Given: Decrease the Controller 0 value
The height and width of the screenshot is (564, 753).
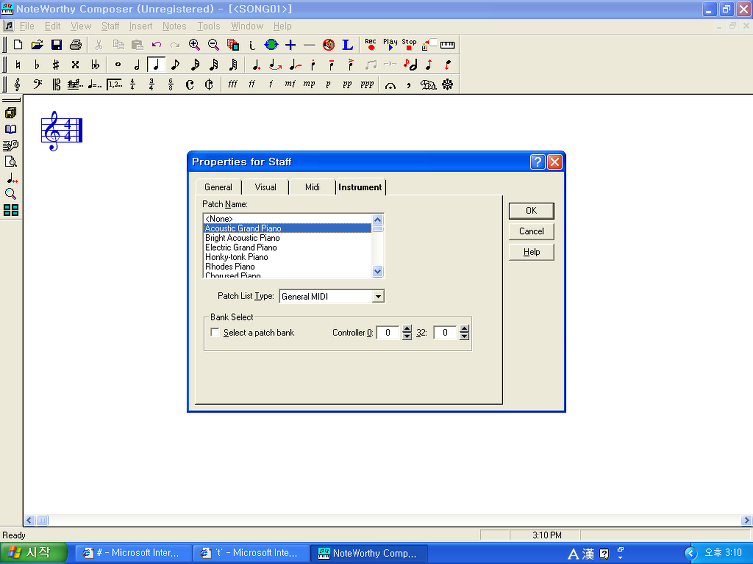Looking at the screenshot, I should point(407,336).
